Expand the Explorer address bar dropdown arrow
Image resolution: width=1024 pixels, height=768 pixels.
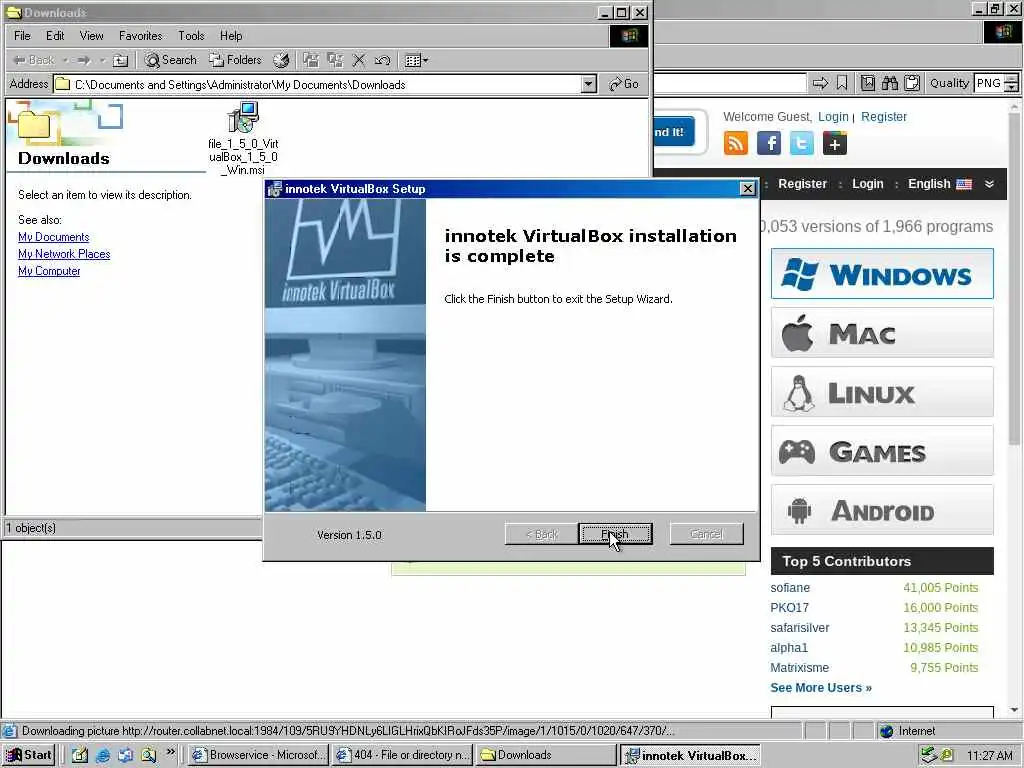click(x=588, y=84)
